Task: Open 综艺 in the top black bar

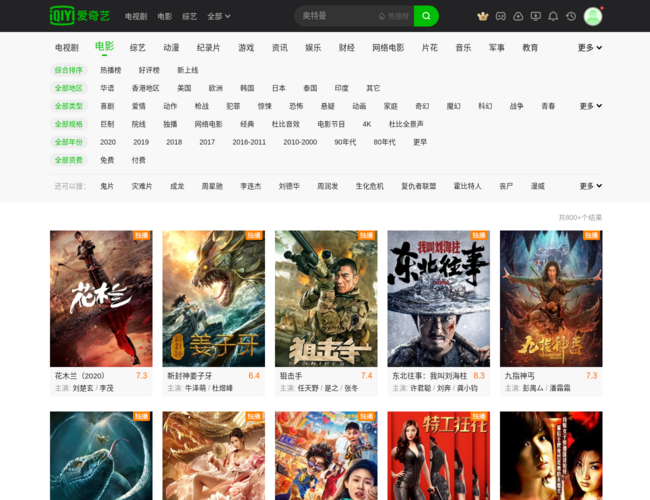Action: [189, 16]
